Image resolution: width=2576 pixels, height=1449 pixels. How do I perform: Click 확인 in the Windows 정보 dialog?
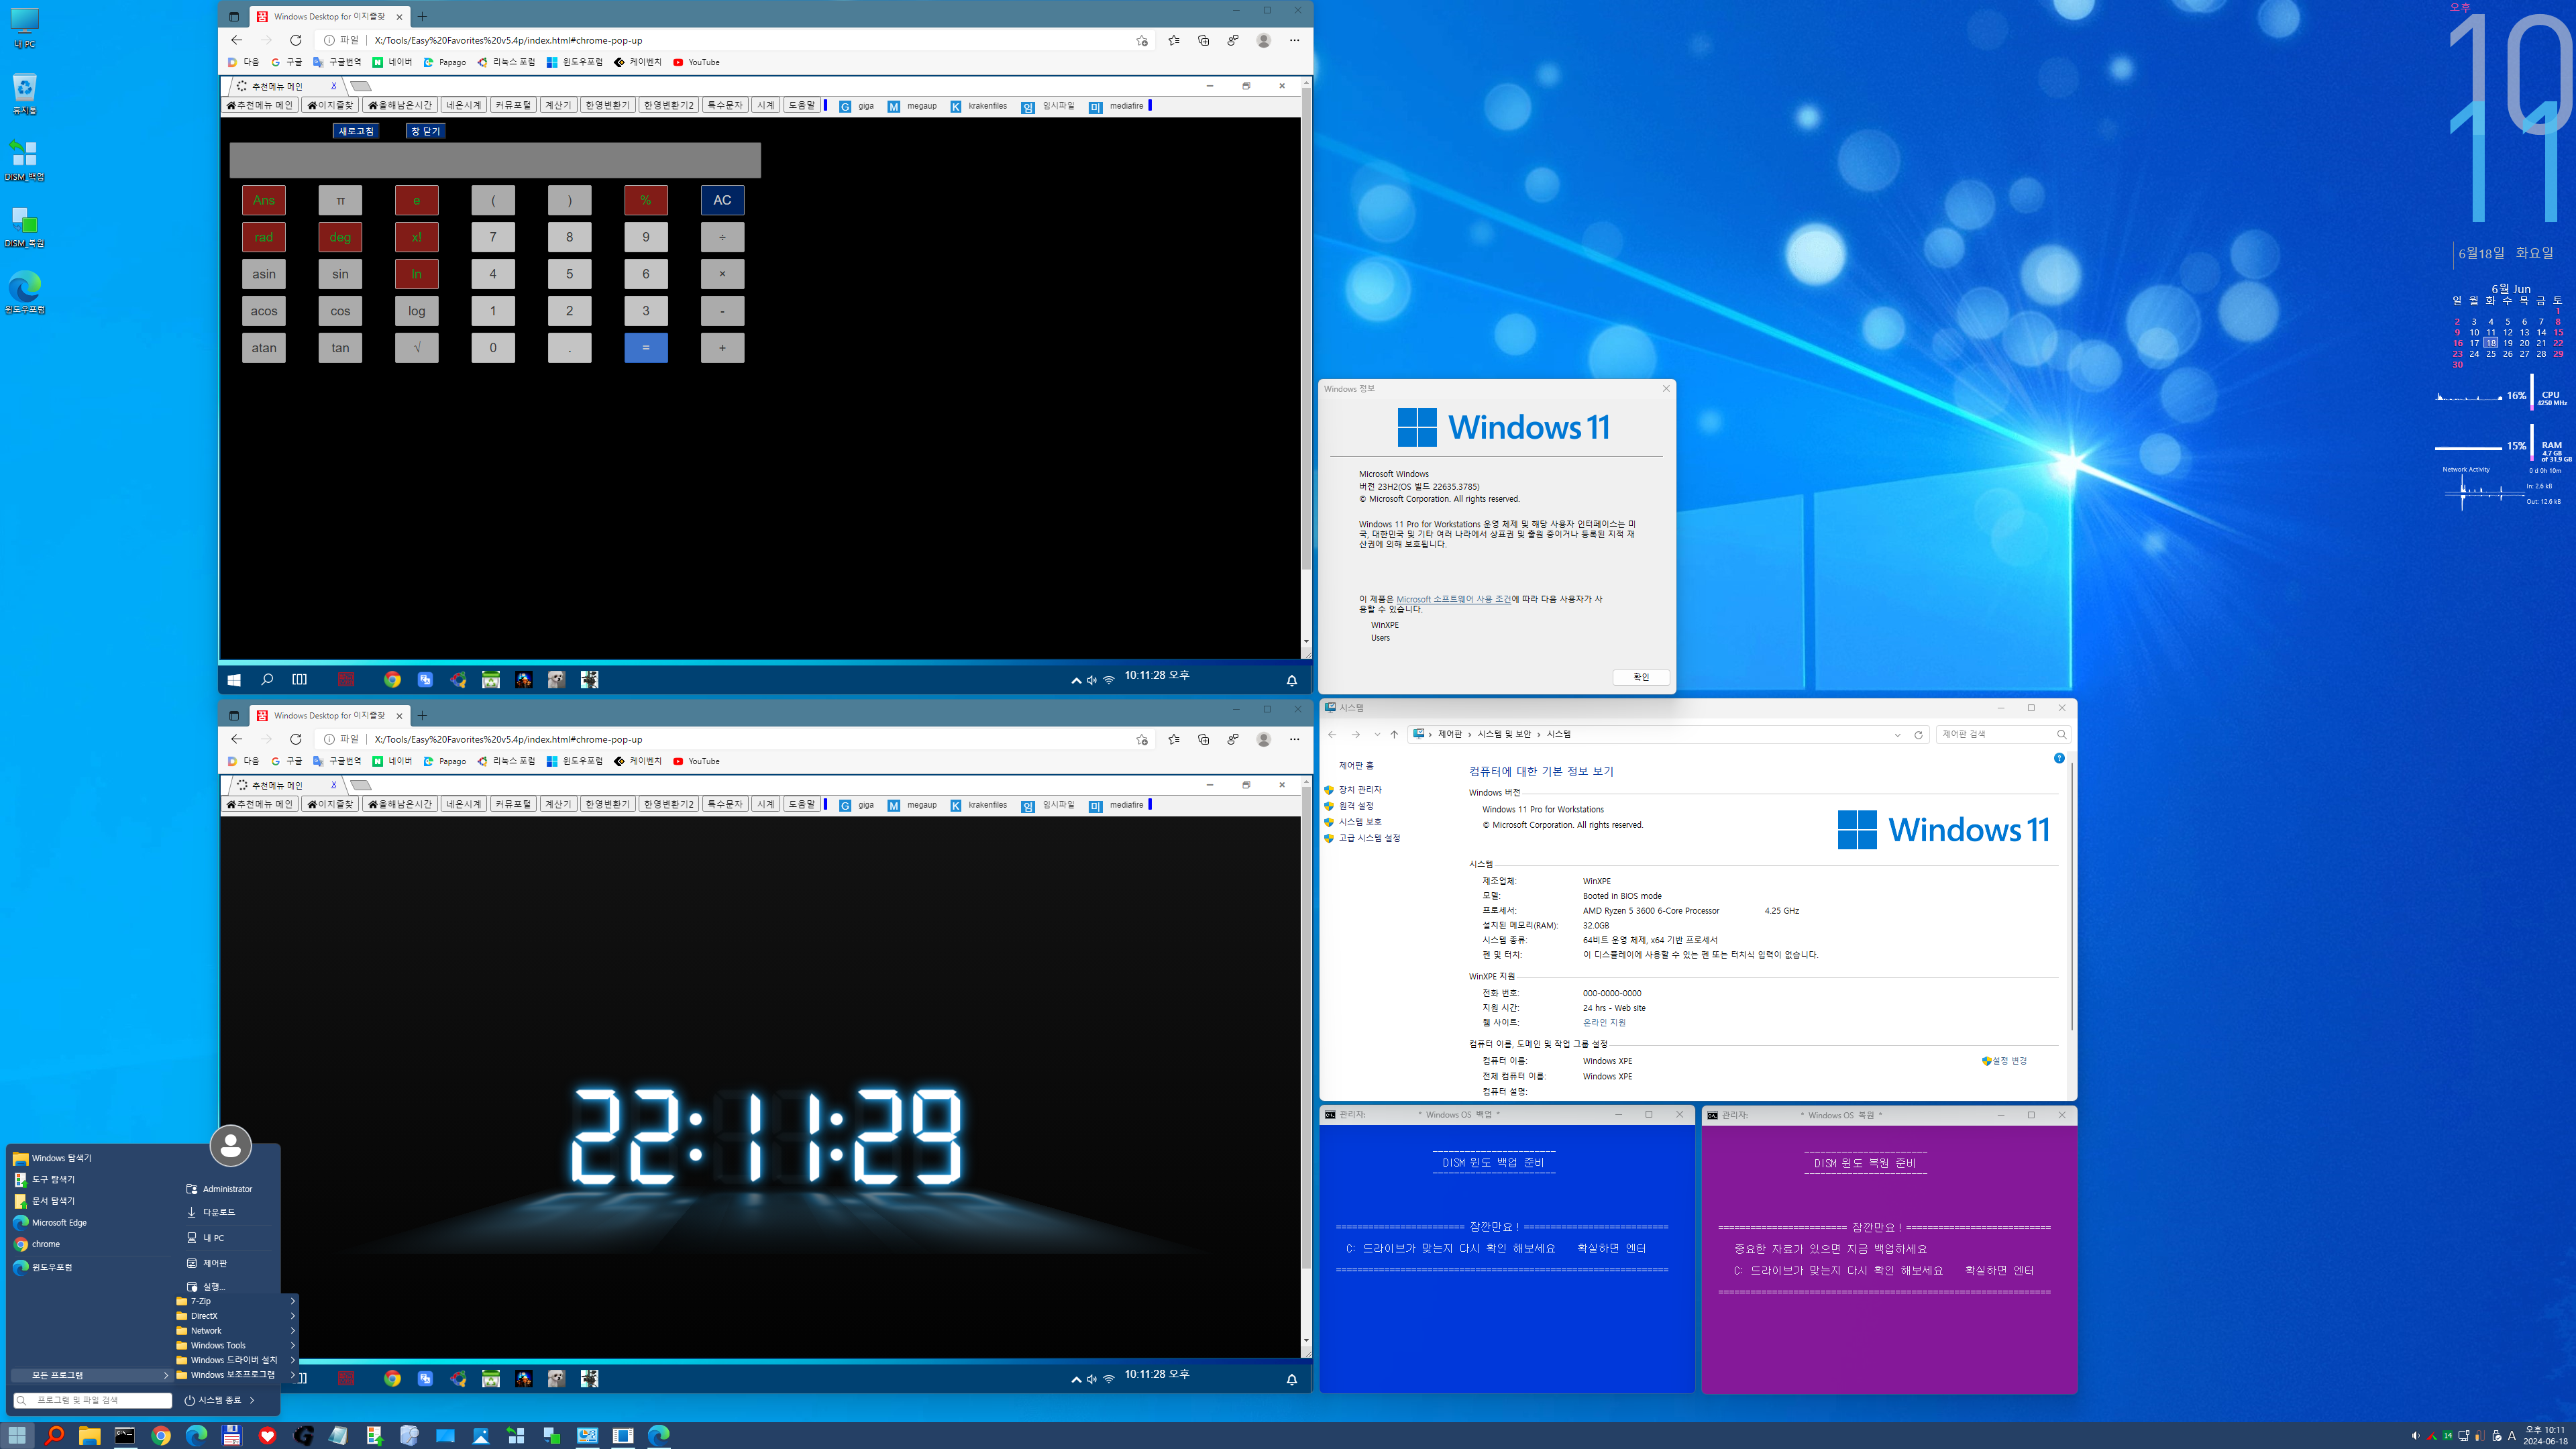(x=1641, y=677)
